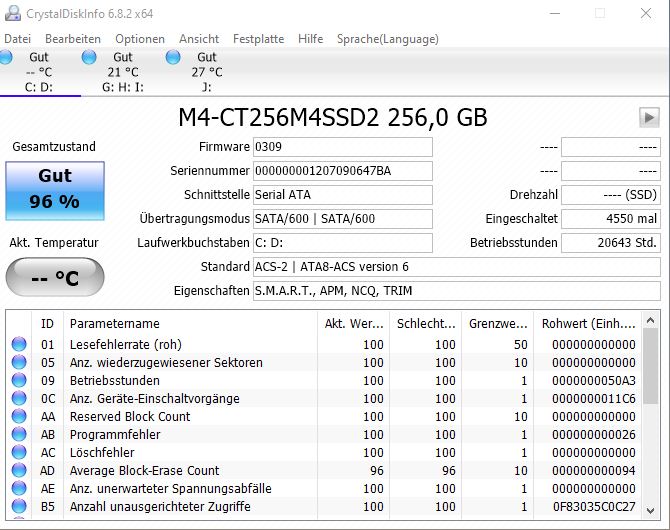670x530 pixels.
Task: Select the Reserved Block Count row
Action: click(324, 416)
